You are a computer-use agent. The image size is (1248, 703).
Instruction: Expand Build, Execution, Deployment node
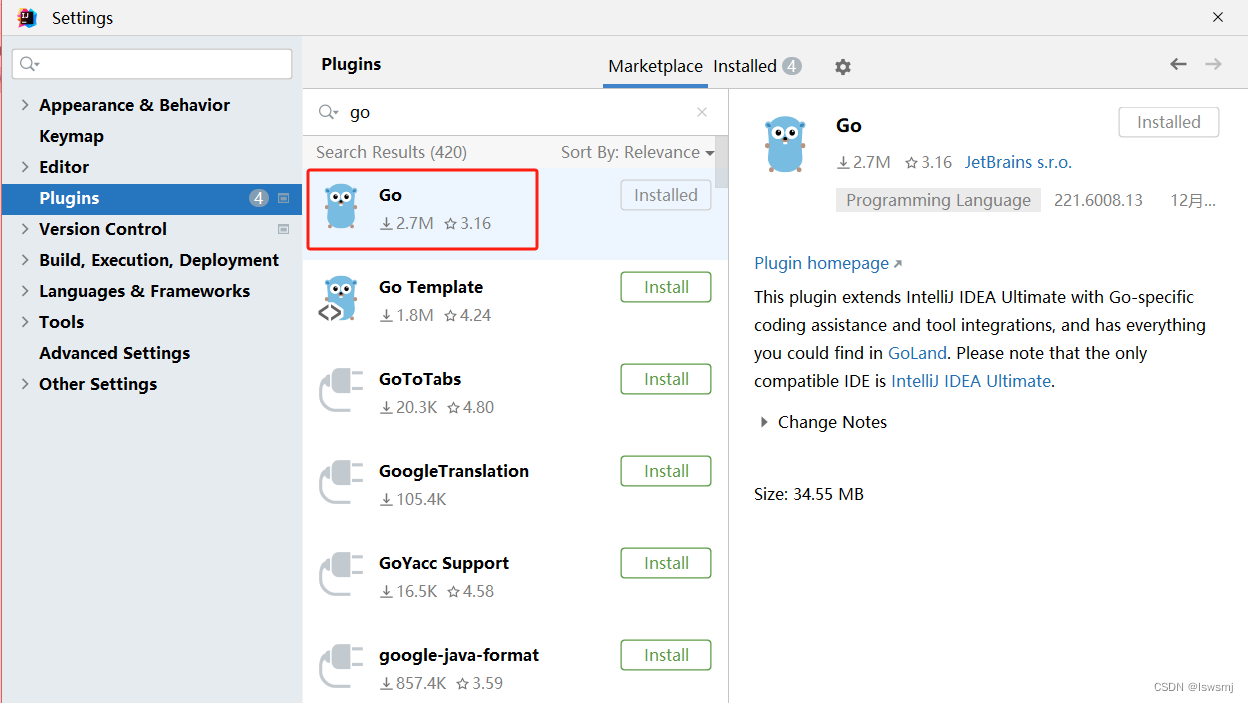25,260
